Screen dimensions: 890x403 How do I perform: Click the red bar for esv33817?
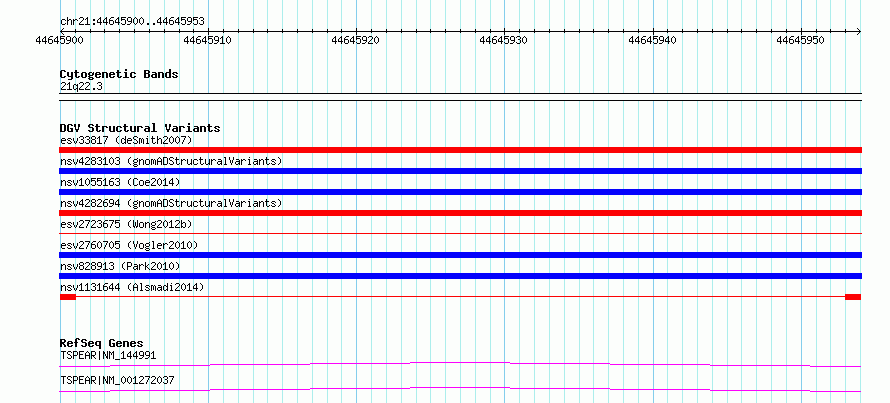(460, 150)
